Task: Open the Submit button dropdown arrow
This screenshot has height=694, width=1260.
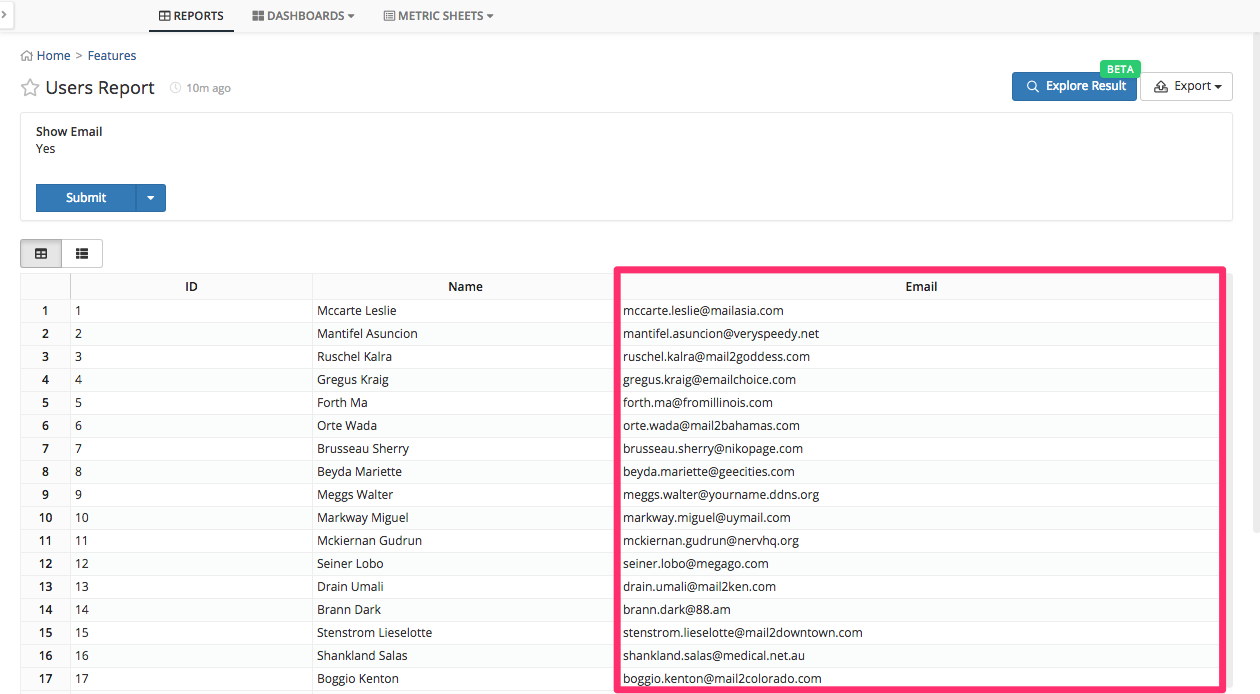Action: click(x=151, y=198)
